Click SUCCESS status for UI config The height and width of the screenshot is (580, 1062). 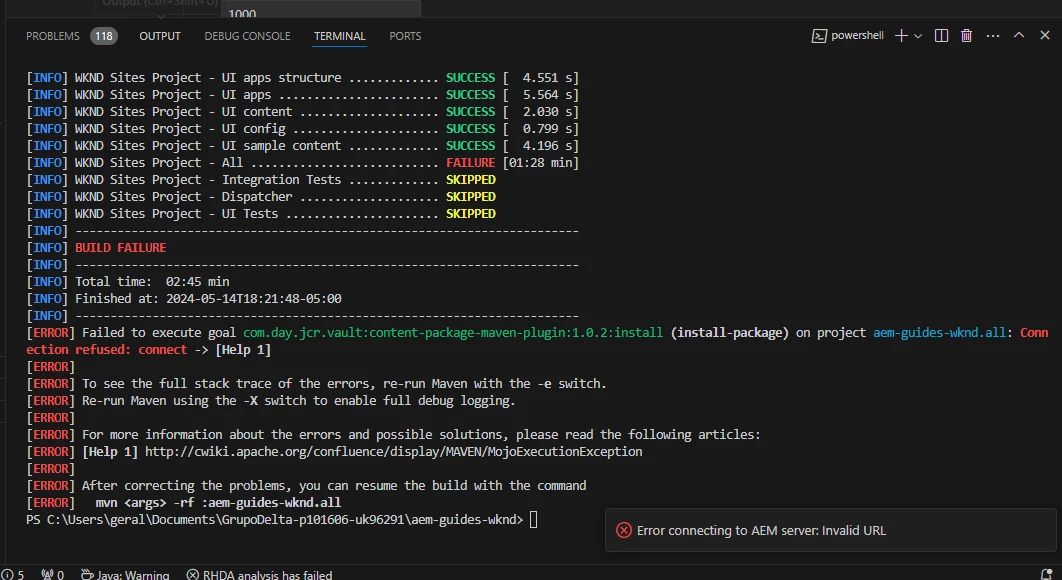[471, 129]
